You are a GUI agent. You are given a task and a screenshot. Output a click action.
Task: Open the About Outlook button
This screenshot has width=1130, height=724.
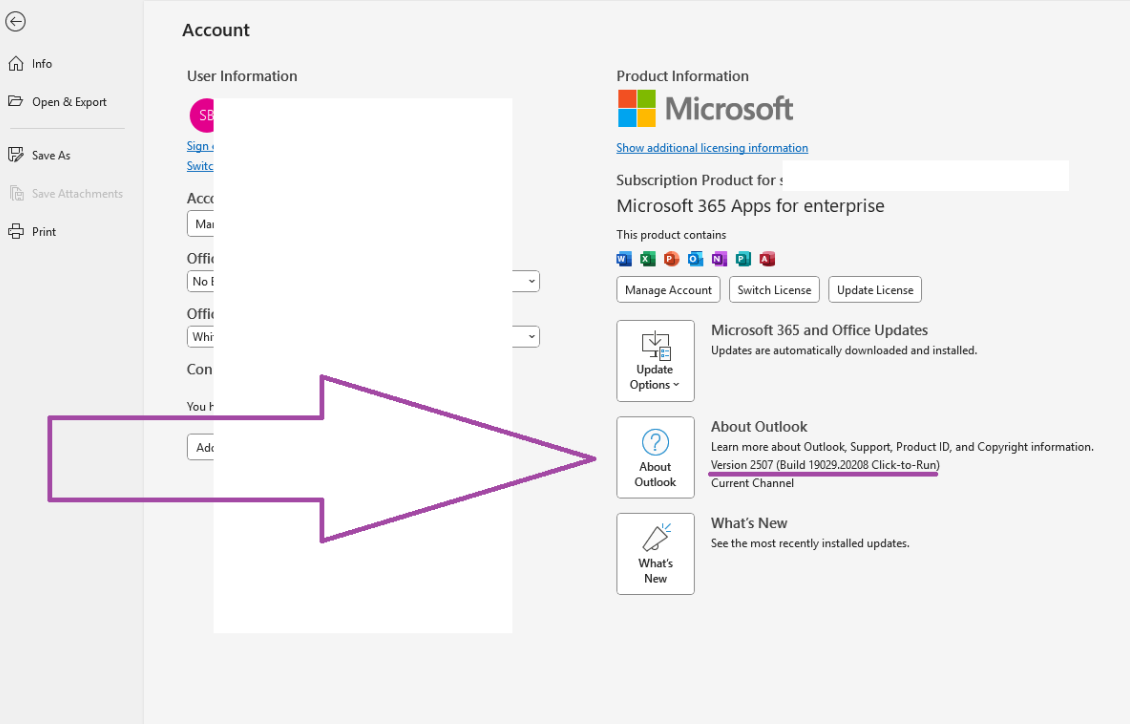[x=655, y=457]
